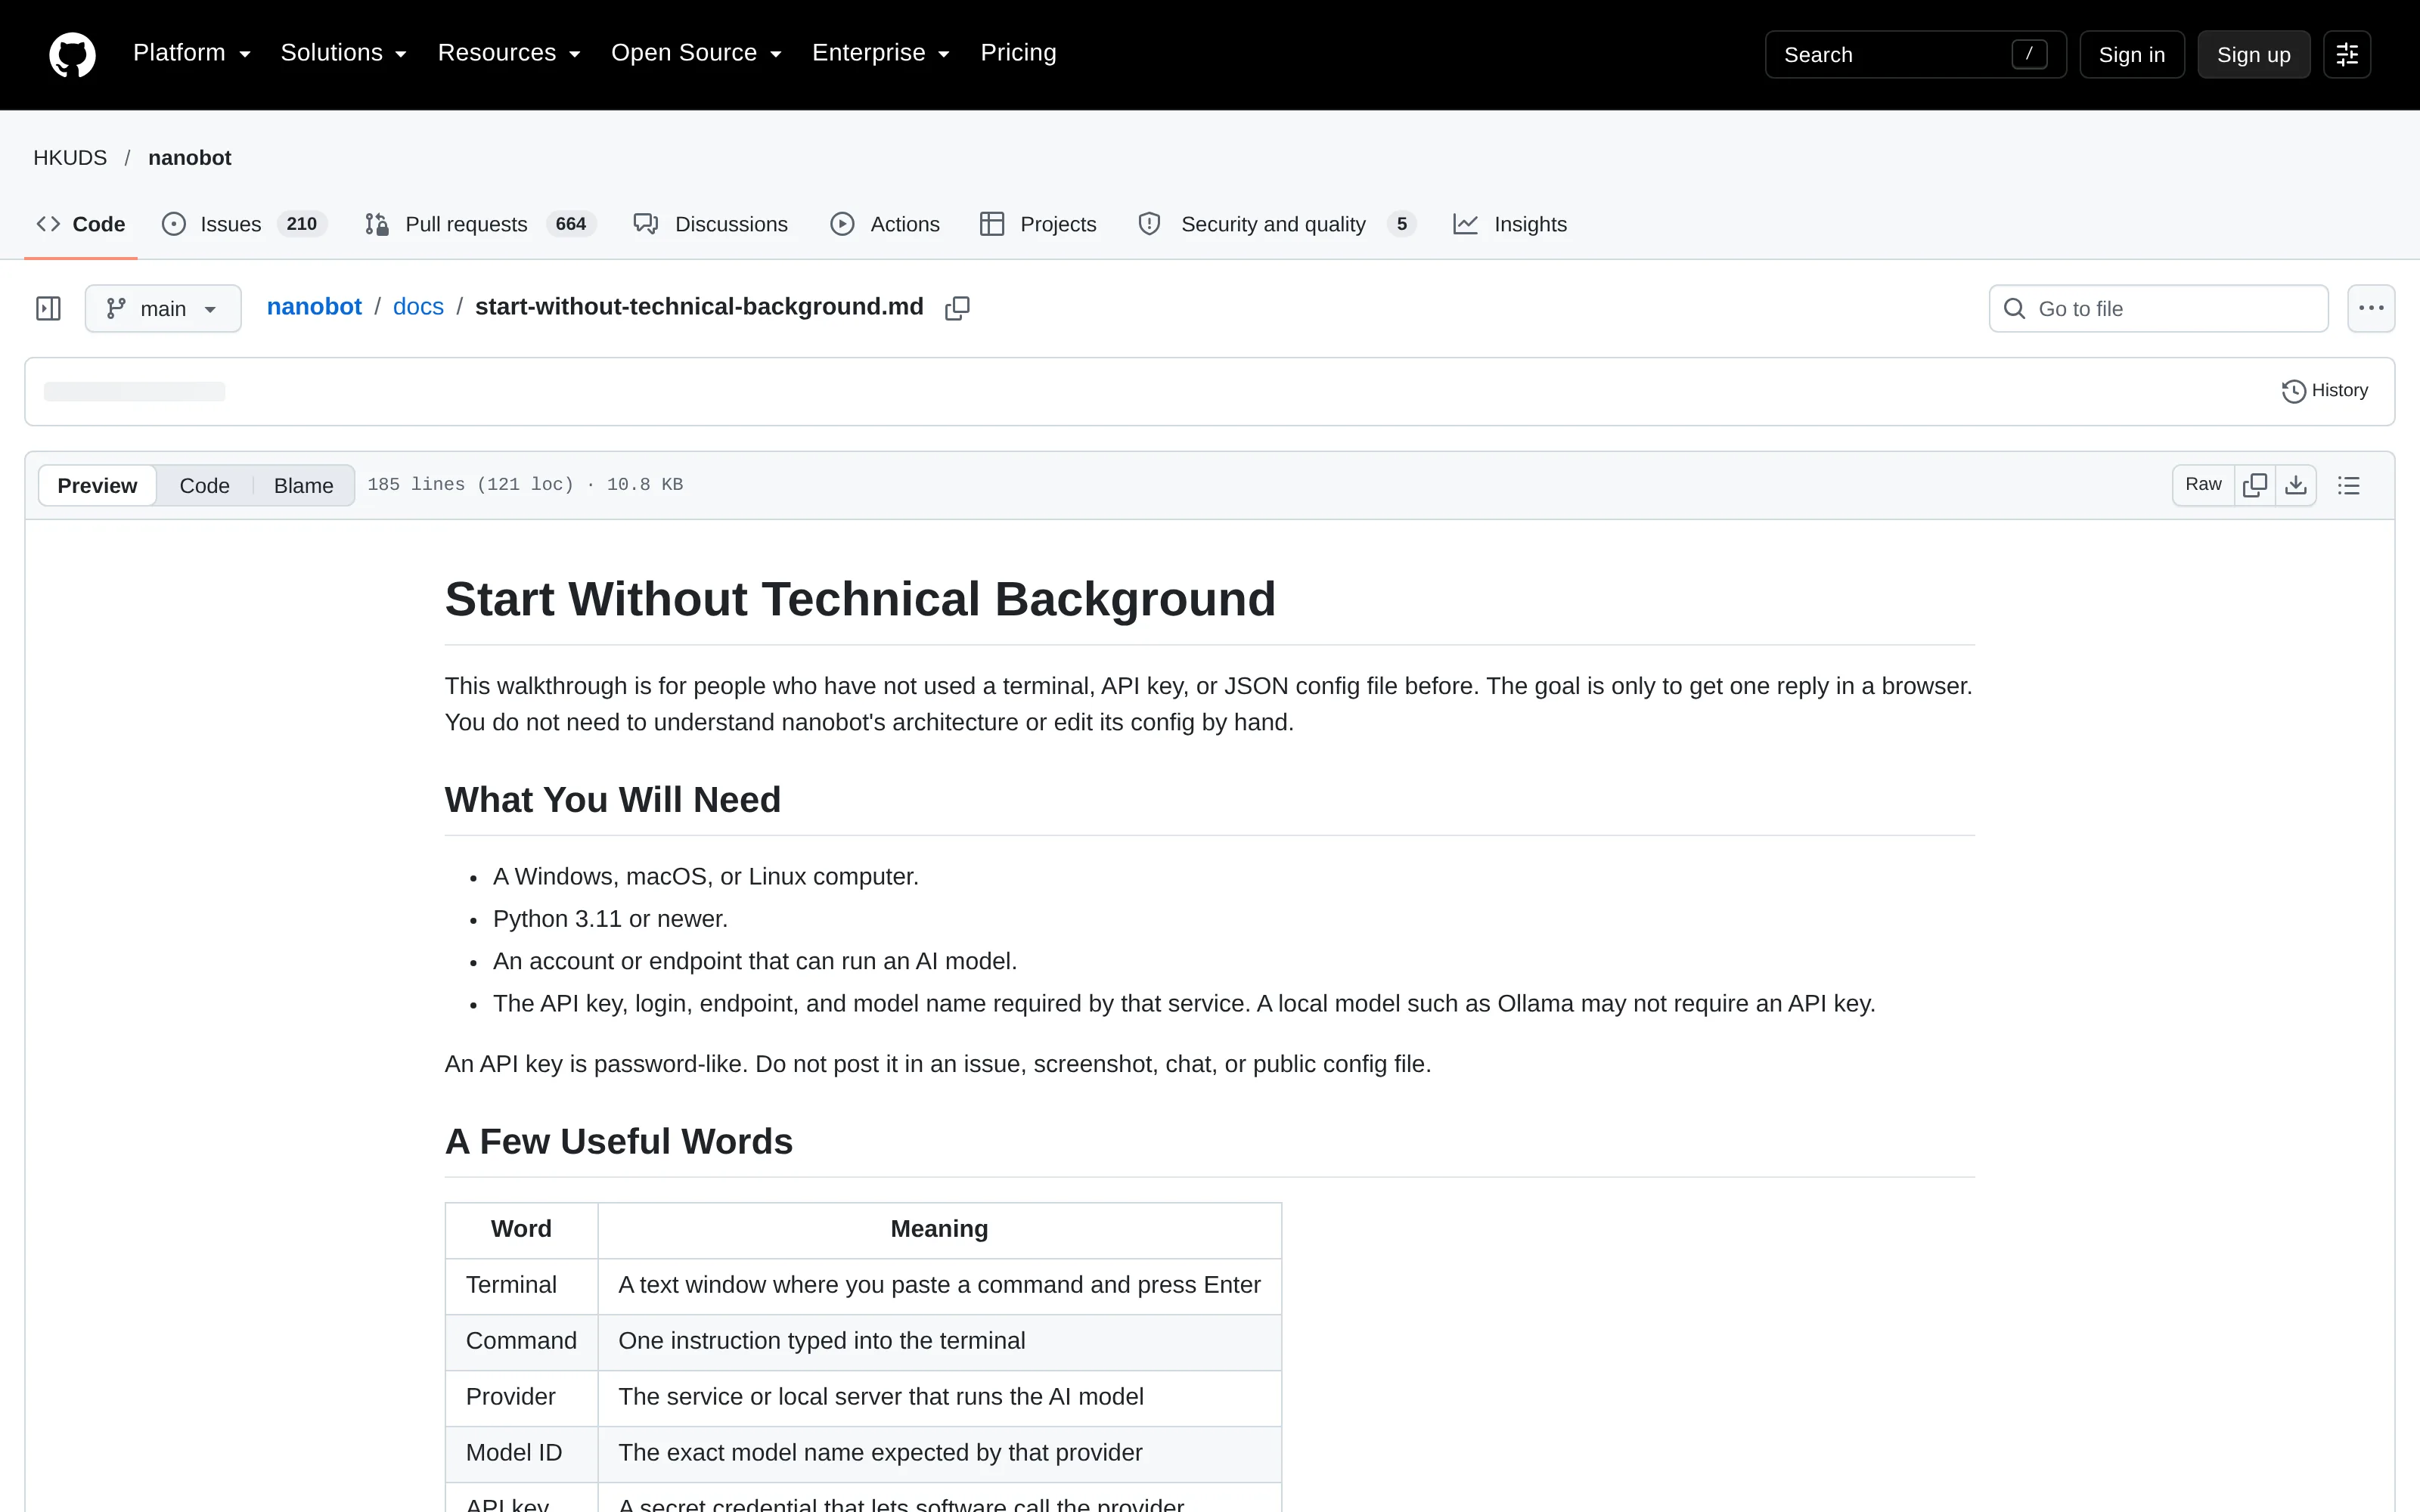Open the main branch selector dropdown
Viewport: 2420px width, 1512px height.
tap(163, 308)
